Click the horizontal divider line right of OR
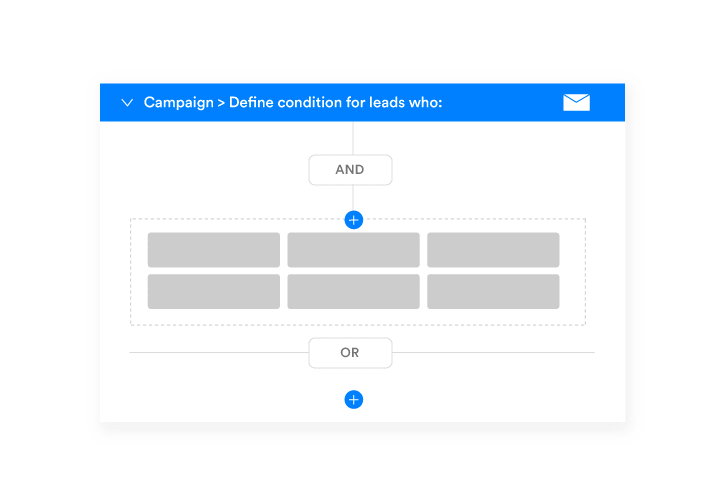 click(x=493, y=353)
